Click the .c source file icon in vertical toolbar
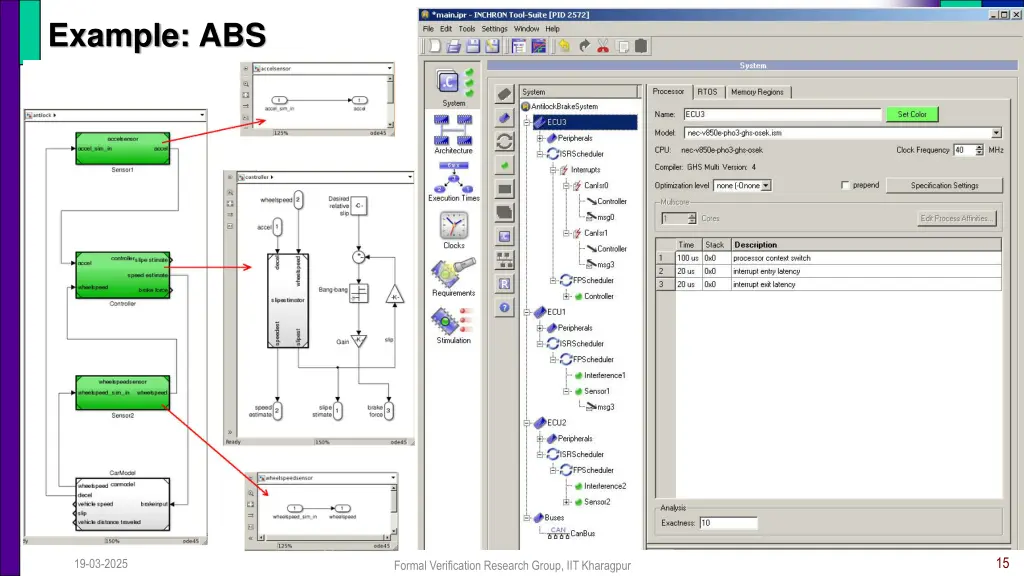This screenshot has height=576, width=1024. point(504,236)
